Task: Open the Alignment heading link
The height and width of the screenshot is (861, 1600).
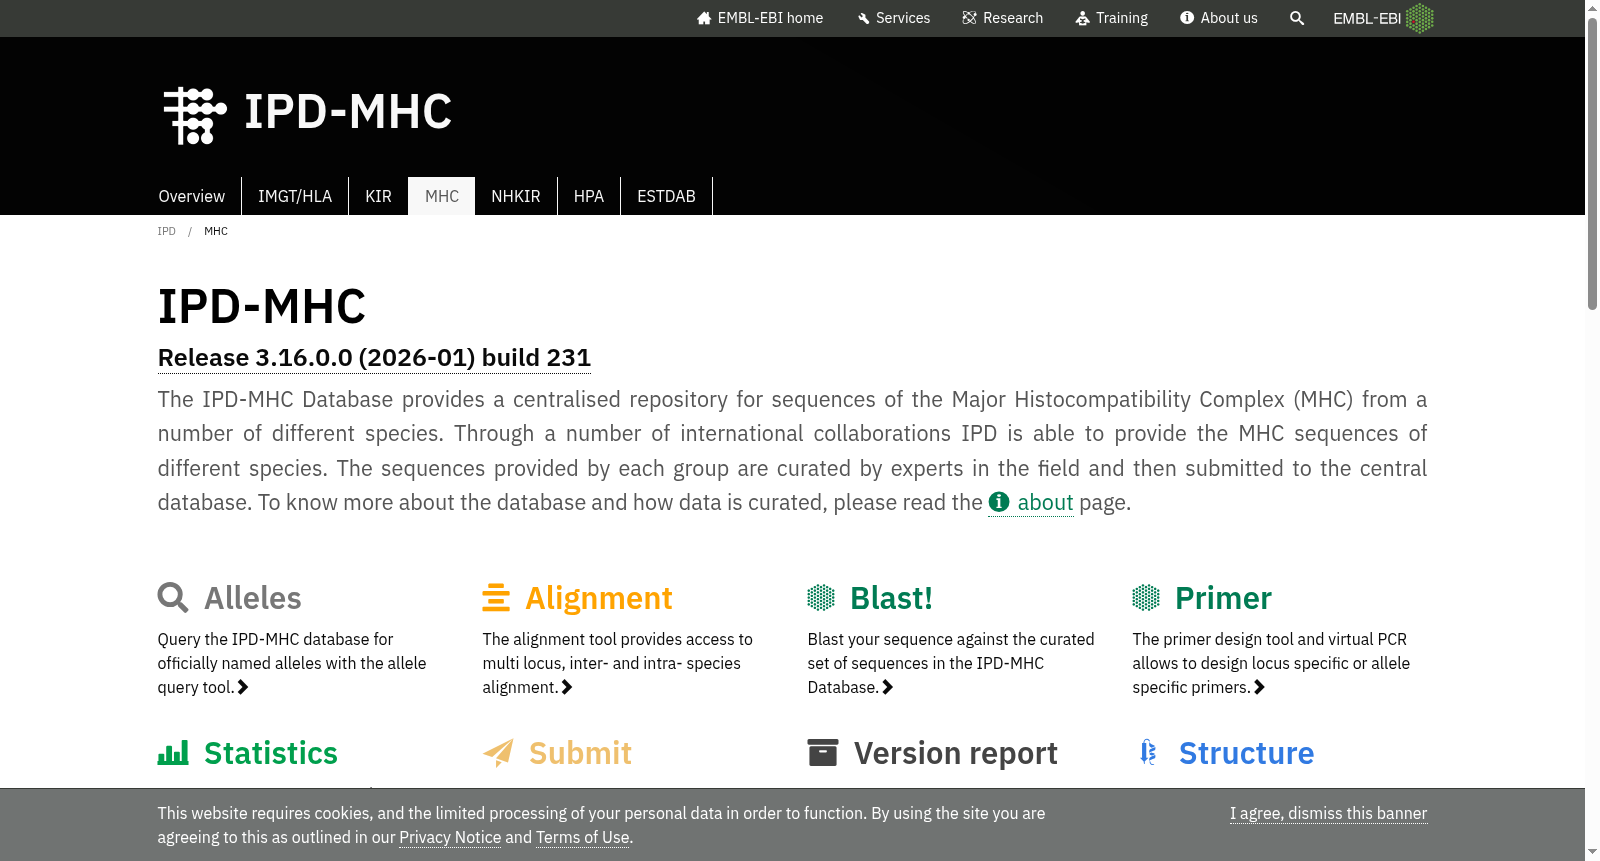Action: click(599, 598)
